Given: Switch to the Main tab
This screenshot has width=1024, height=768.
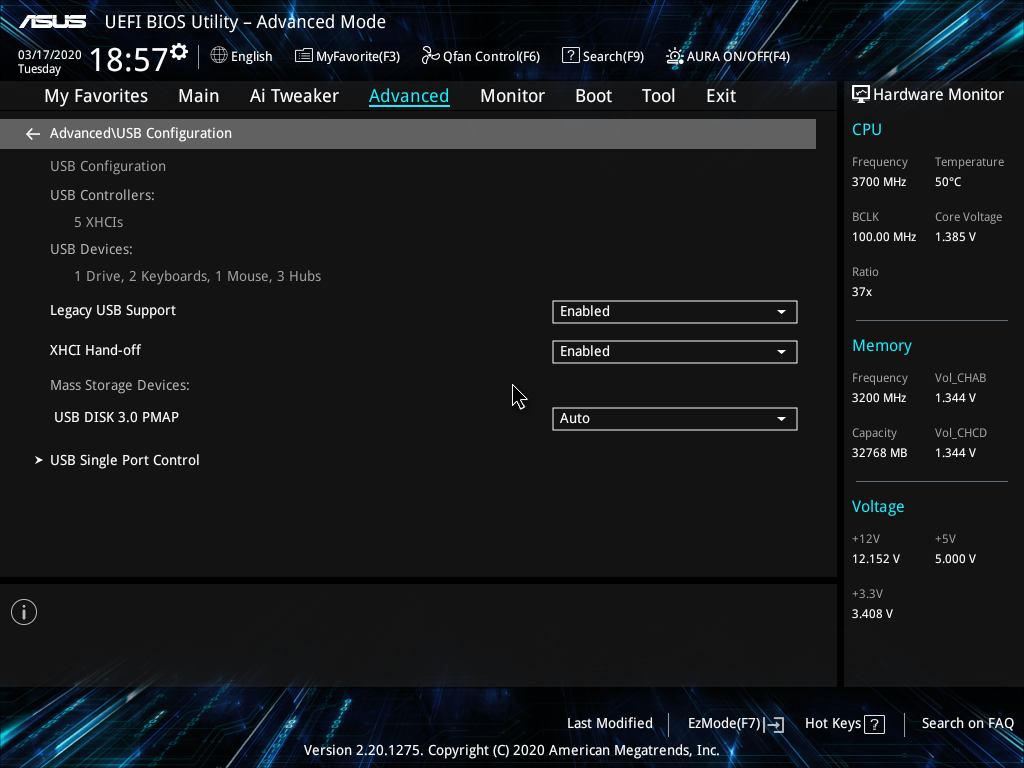Looking at the screenshot, I should tap(199, 96).
